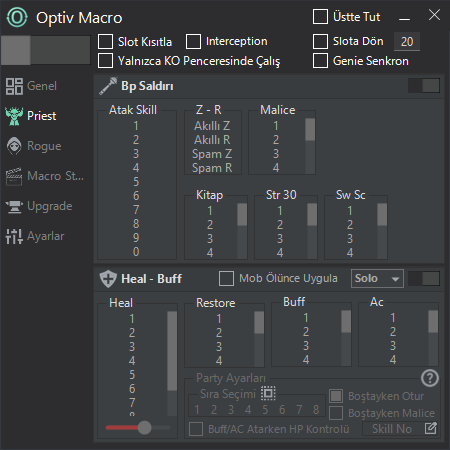Open the Upgrade anvil icon
The image size is (450, 450).
point(14,206)
